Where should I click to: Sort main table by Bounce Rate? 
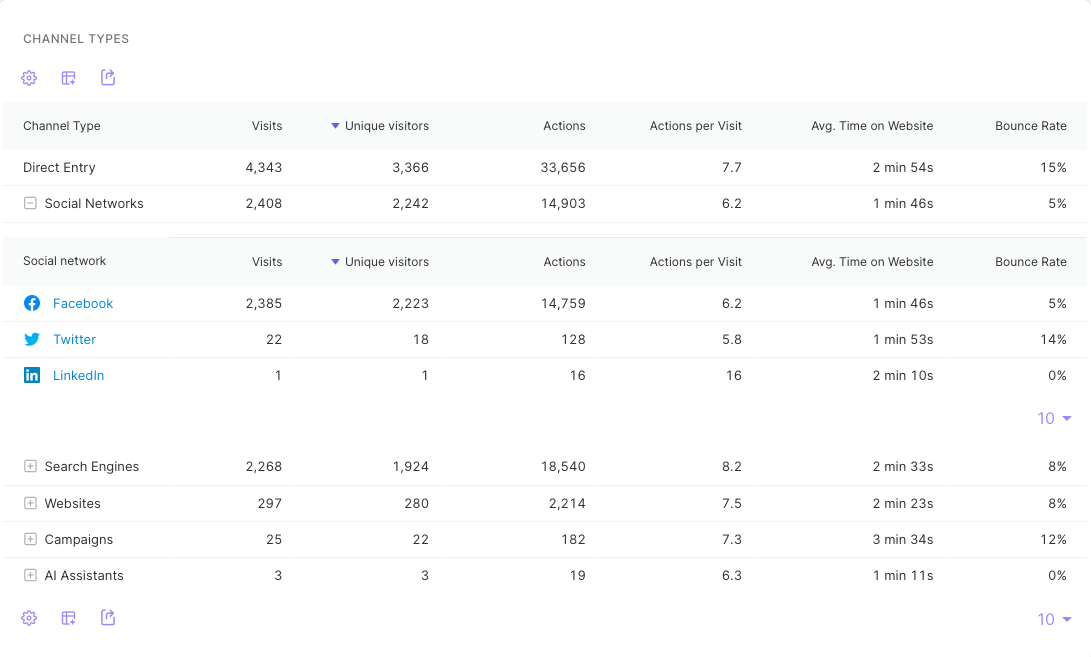[1030, 126]
